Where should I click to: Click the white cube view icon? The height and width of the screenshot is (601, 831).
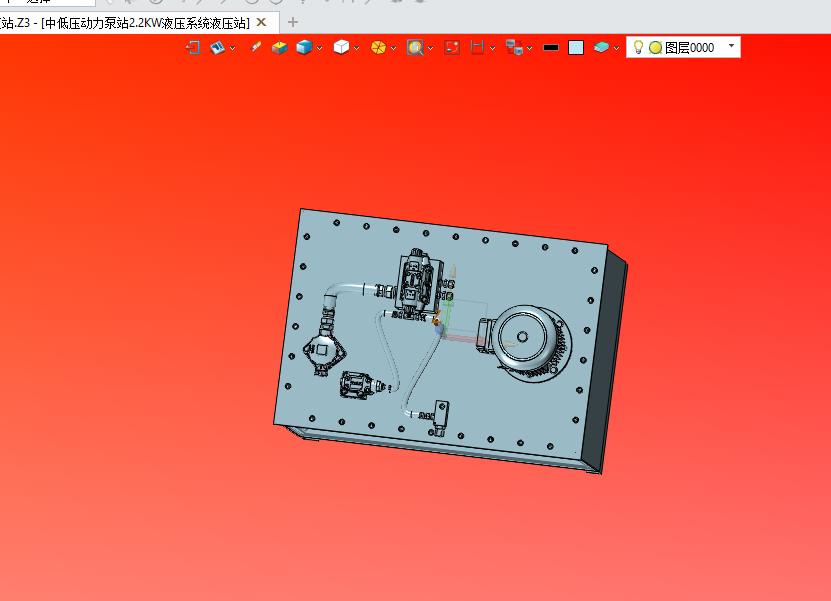tap(341, 48)
